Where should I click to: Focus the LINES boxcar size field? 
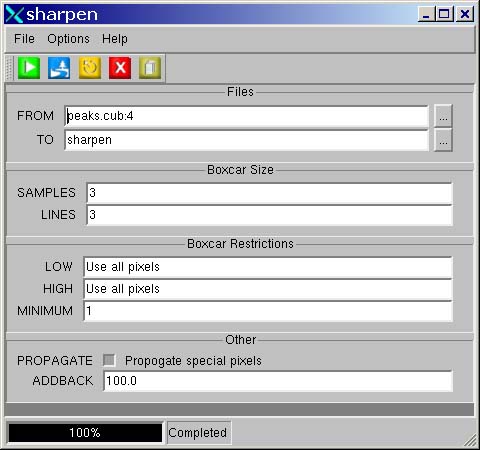coord(269,215)
